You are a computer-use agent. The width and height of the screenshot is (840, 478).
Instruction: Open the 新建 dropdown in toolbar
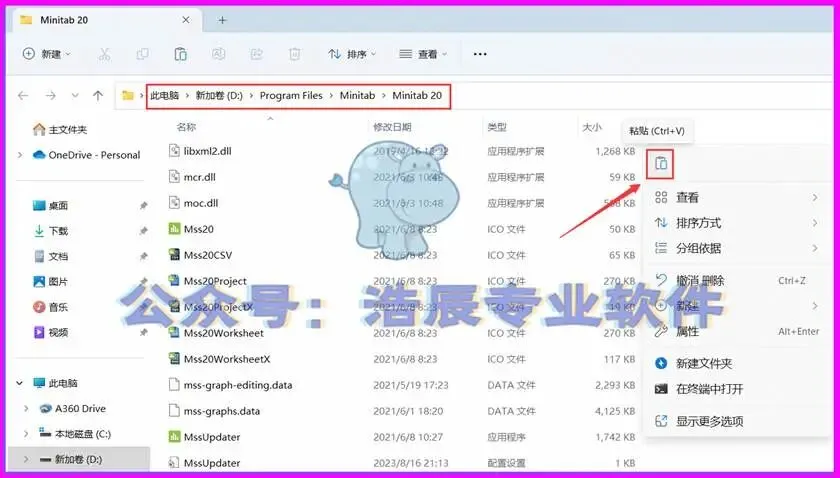pos(47,54)
